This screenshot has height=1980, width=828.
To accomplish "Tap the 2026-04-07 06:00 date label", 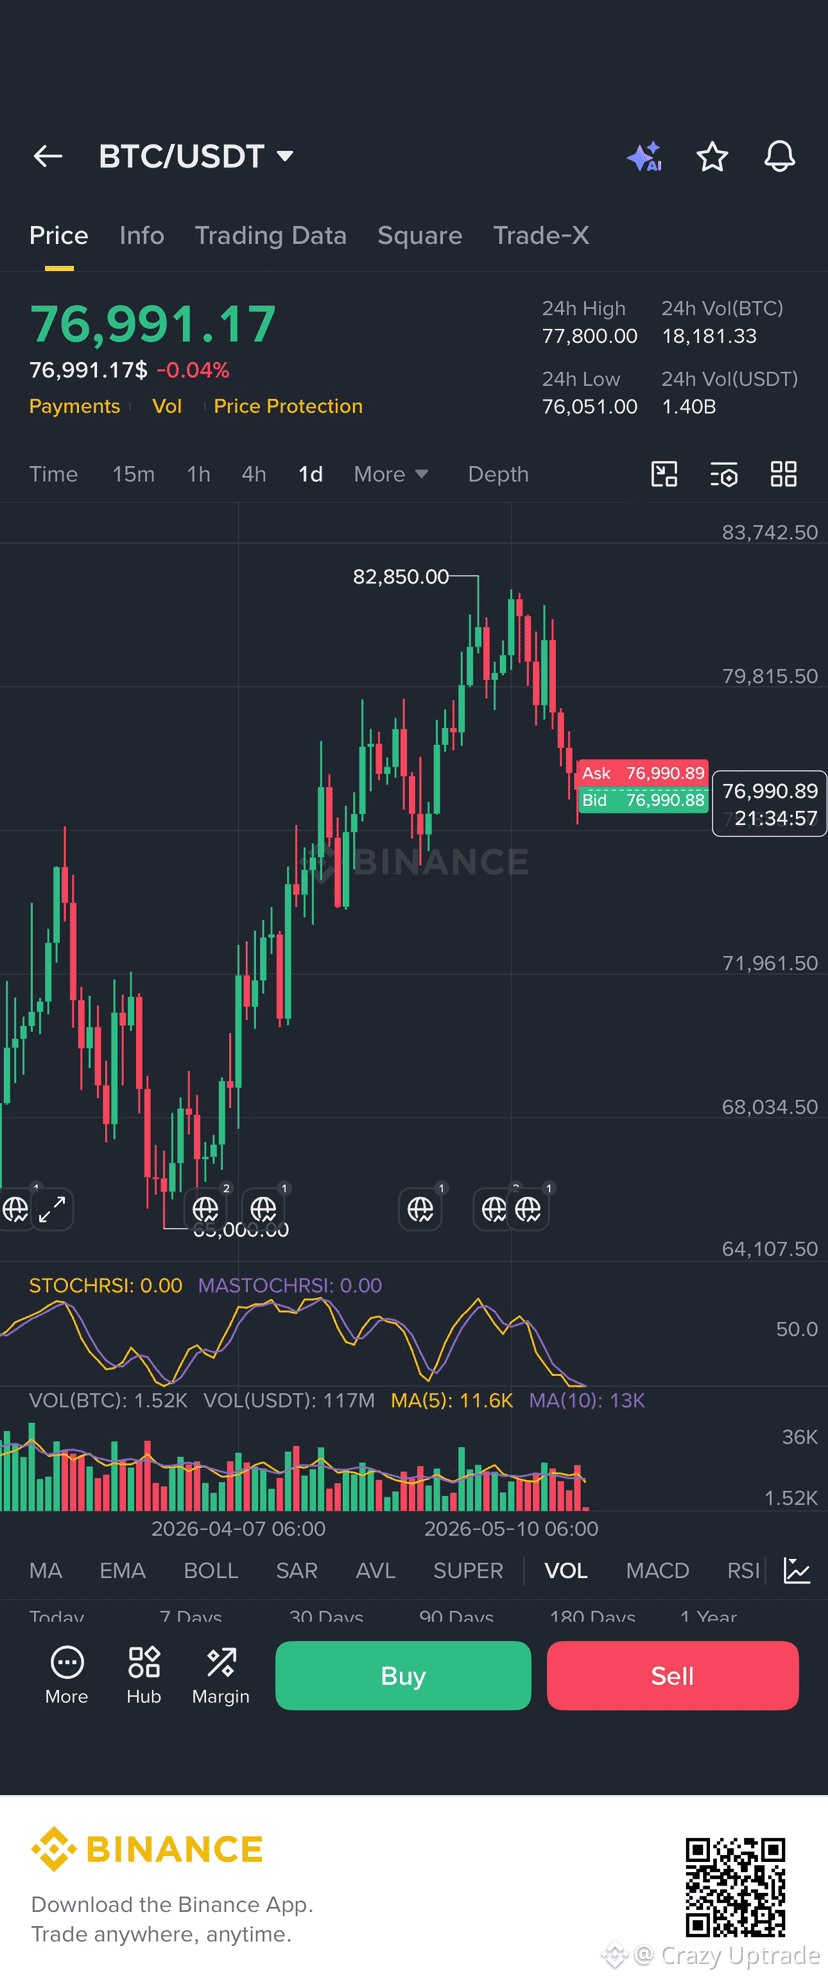I will (238, 1528).
